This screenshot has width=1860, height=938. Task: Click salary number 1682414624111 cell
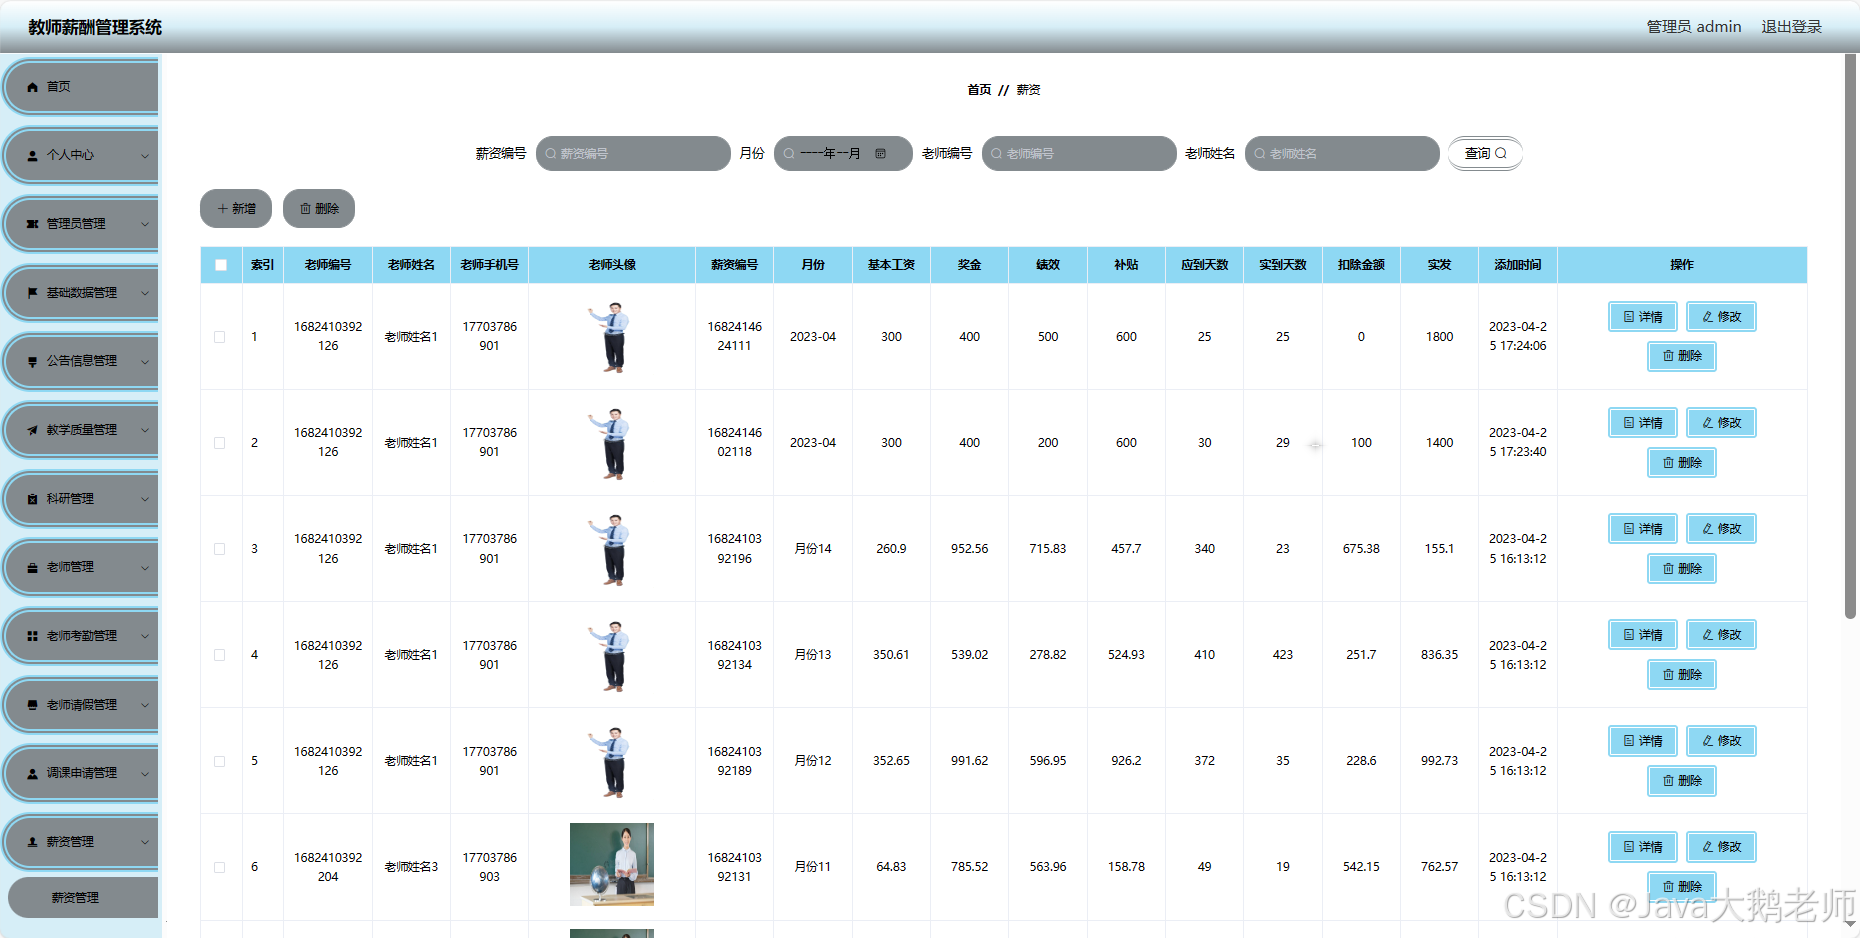(x=734, y=337)
